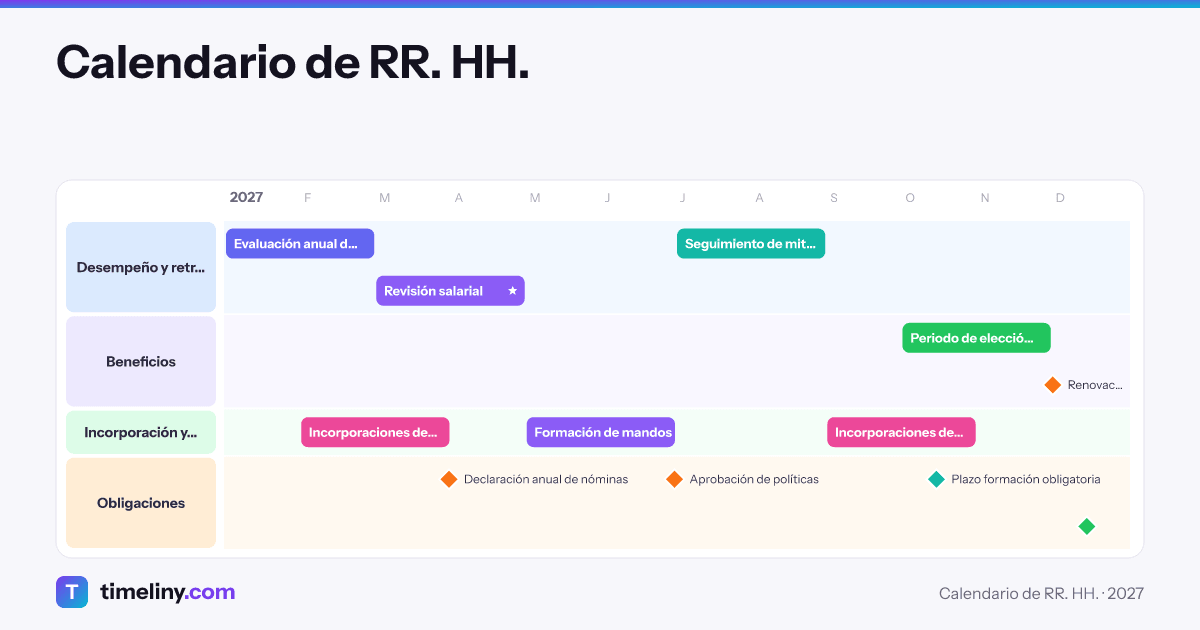This screenshot has height=630, width=1200.
Task: Click the N month header
Action: (985, 198)
